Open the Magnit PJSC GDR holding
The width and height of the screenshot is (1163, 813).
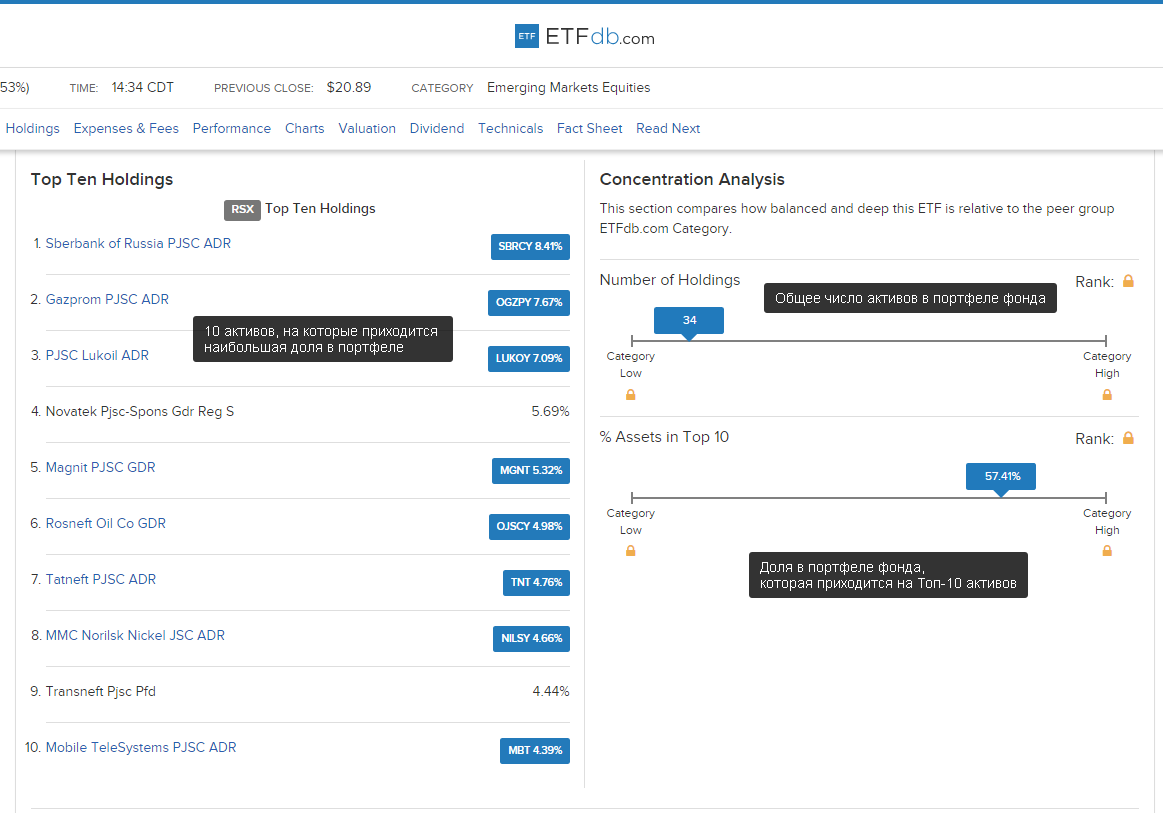[x=100, y=467]
